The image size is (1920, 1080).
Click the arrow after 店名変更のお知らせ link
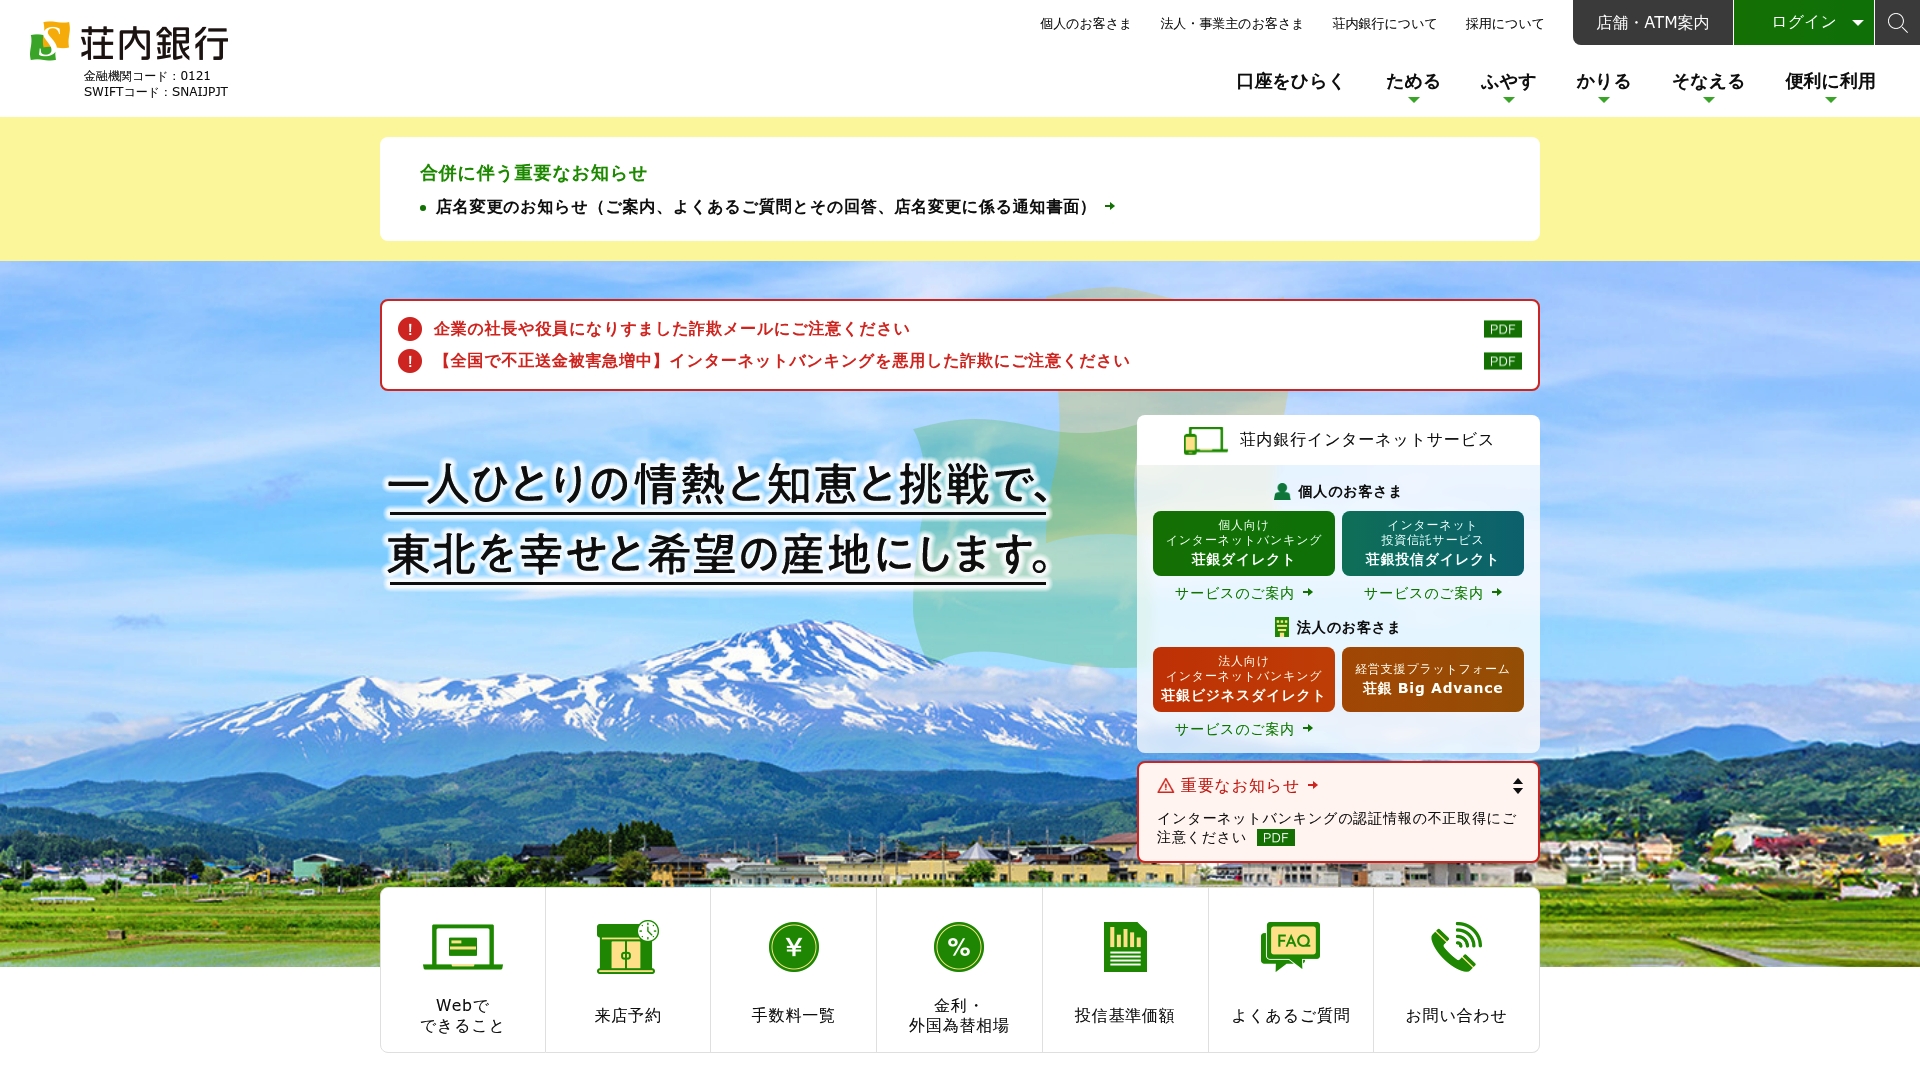pyautogui.click(x=1109, y=206)
